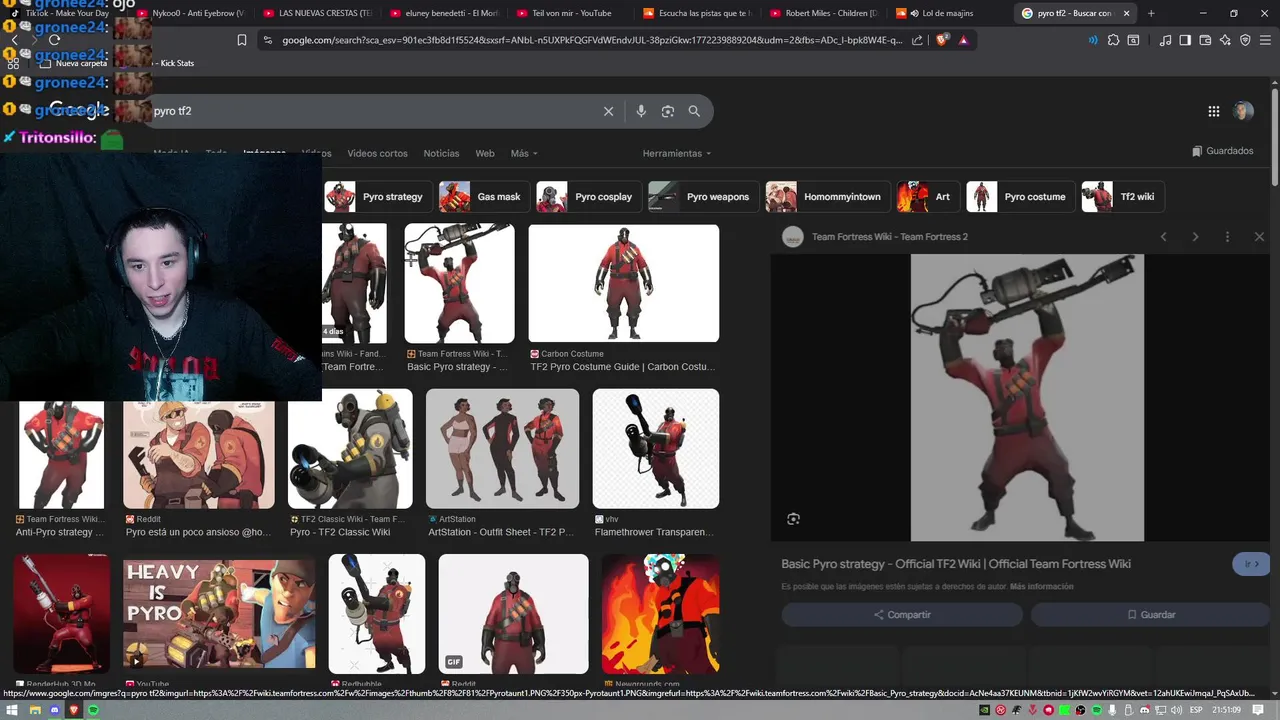Click the share icon in the address bar
The height and width of the screenshot is (720, 1280).
click(917, 40)
